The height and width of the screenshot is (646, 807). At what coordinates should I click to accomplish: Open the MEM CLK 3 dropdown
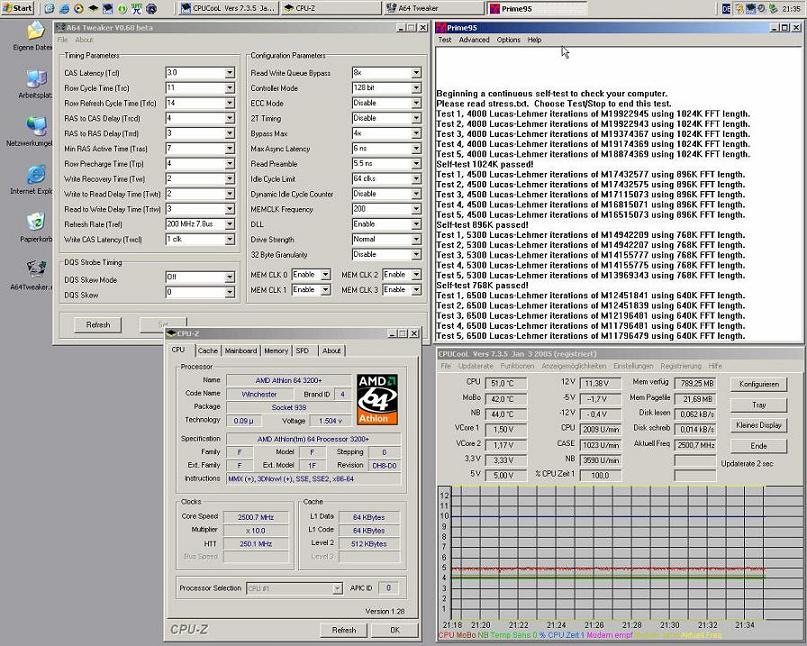[416, 290]
